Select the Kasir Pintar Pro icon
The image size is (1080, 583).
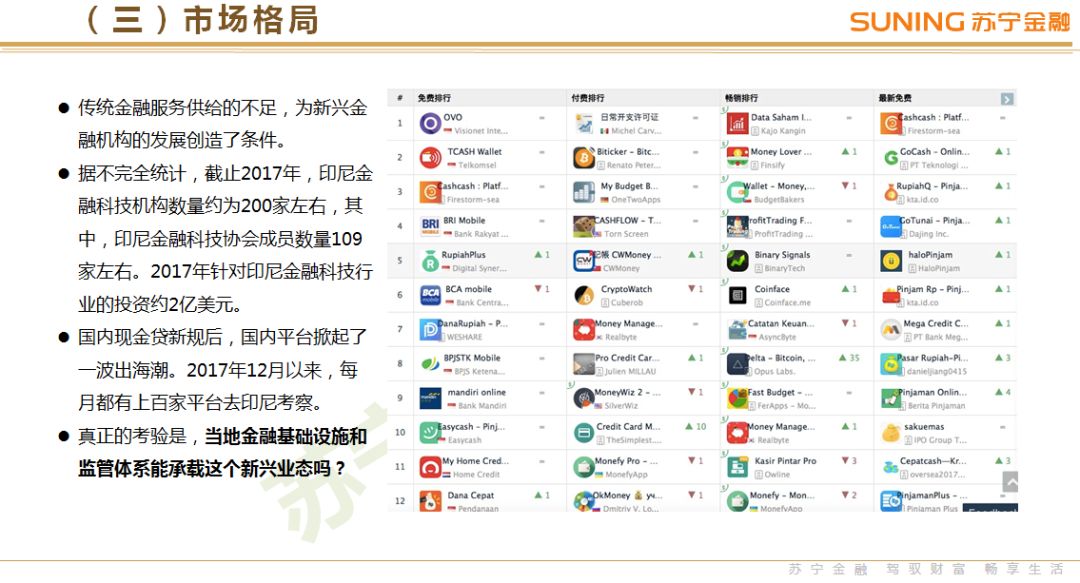(x=738, y=467)
